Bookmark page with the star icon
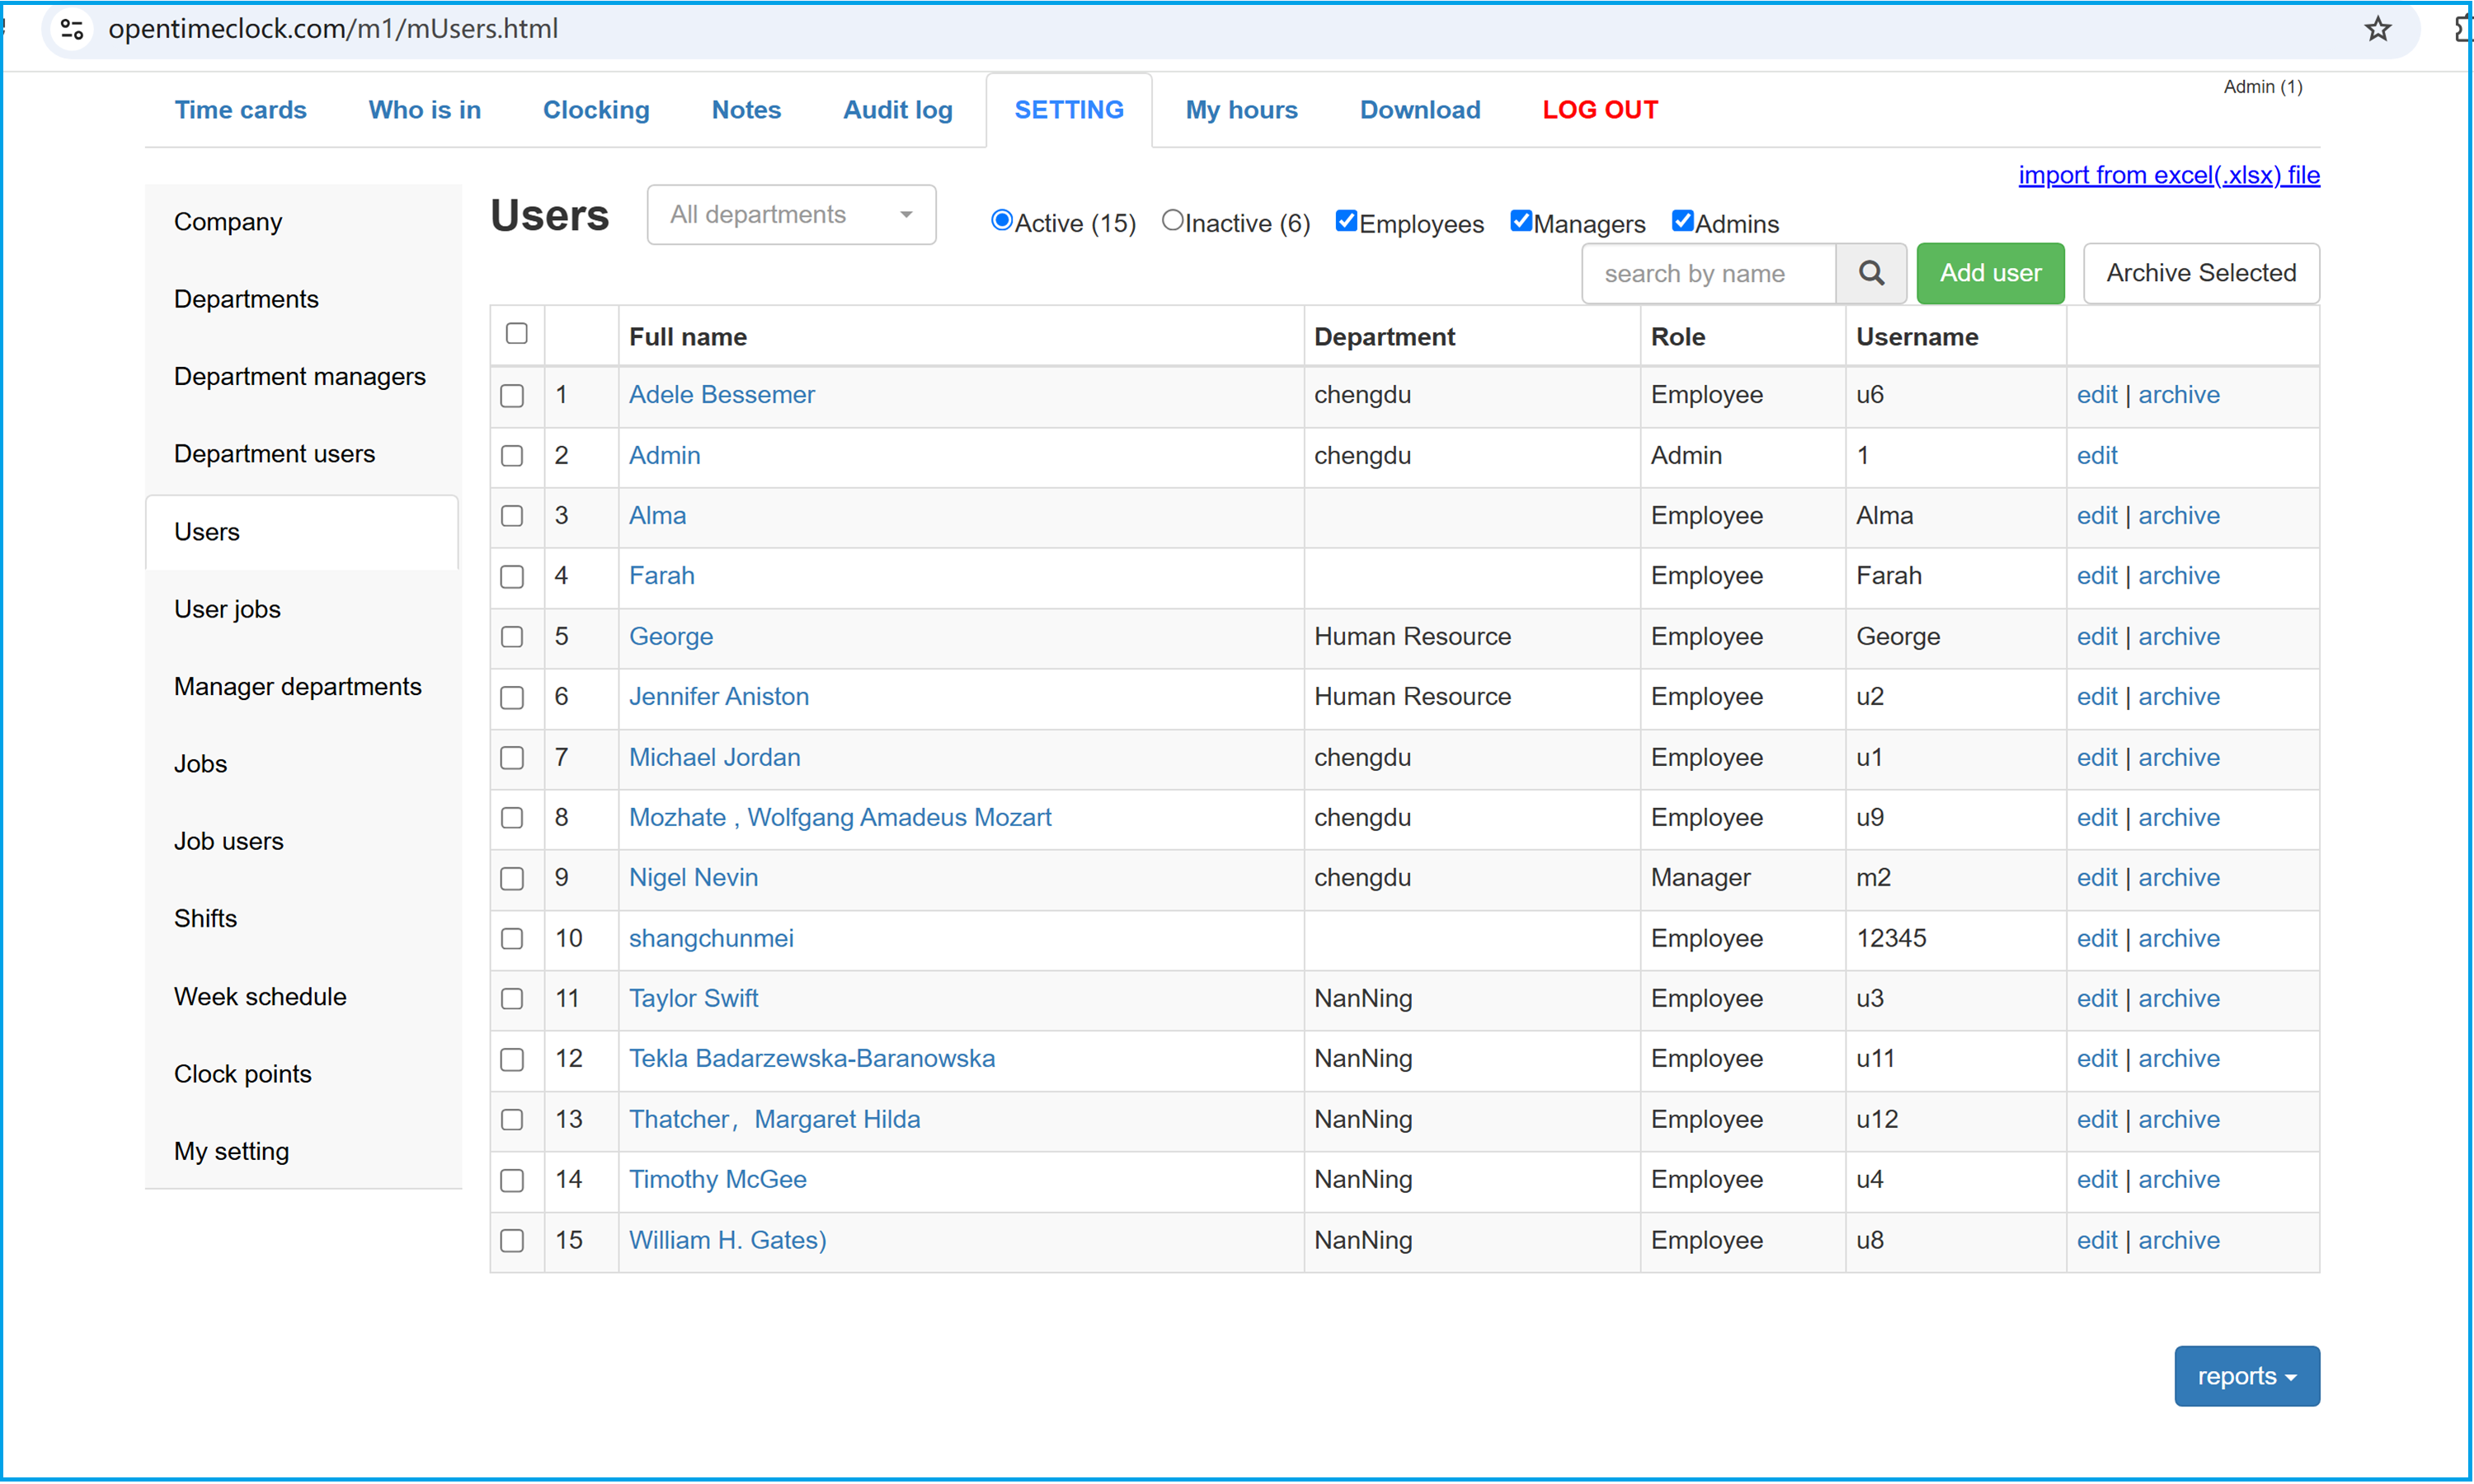Viewport: 2474px width, 1484px height. (2377, 29)
